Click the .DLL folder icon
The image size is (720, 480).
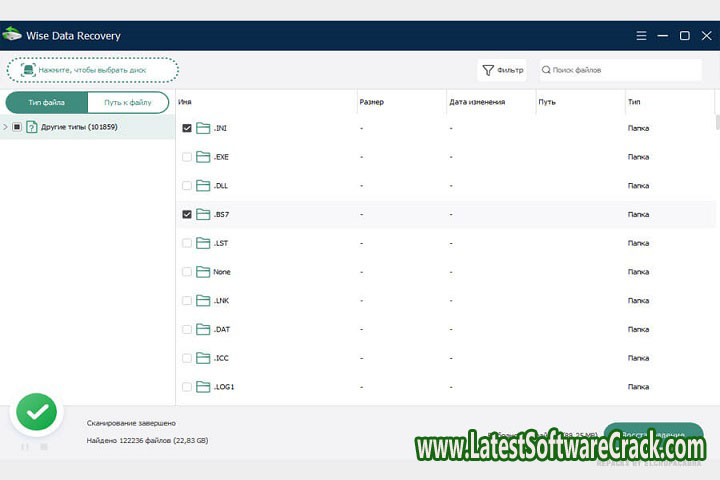point(203,186)
